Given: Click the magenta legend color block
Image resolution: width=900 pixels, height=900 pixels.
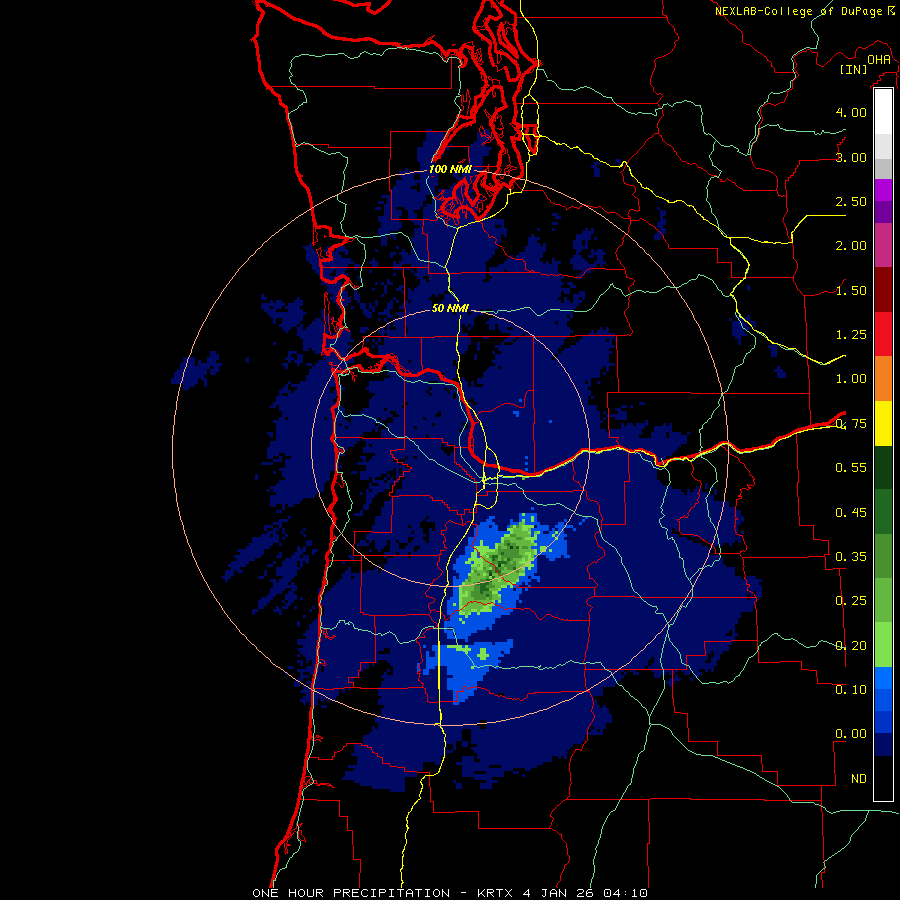Looking at the screenshot, I should coord(883,190).
